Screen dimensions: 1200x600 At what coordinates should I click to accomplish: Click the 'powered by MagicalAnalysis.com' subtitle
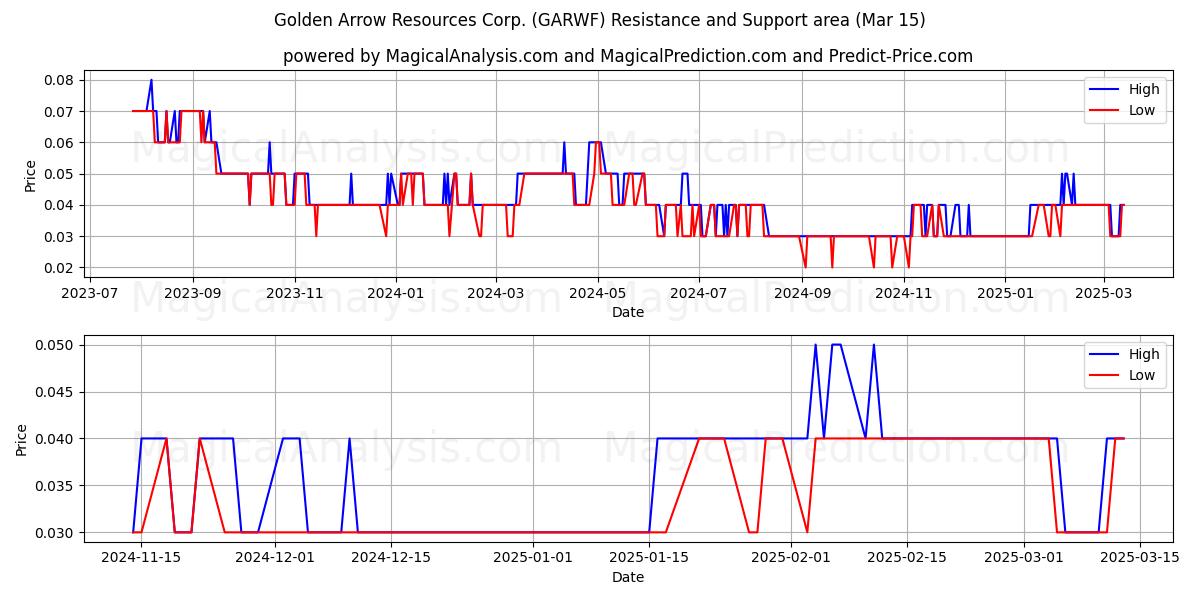(x=628, y=56)
